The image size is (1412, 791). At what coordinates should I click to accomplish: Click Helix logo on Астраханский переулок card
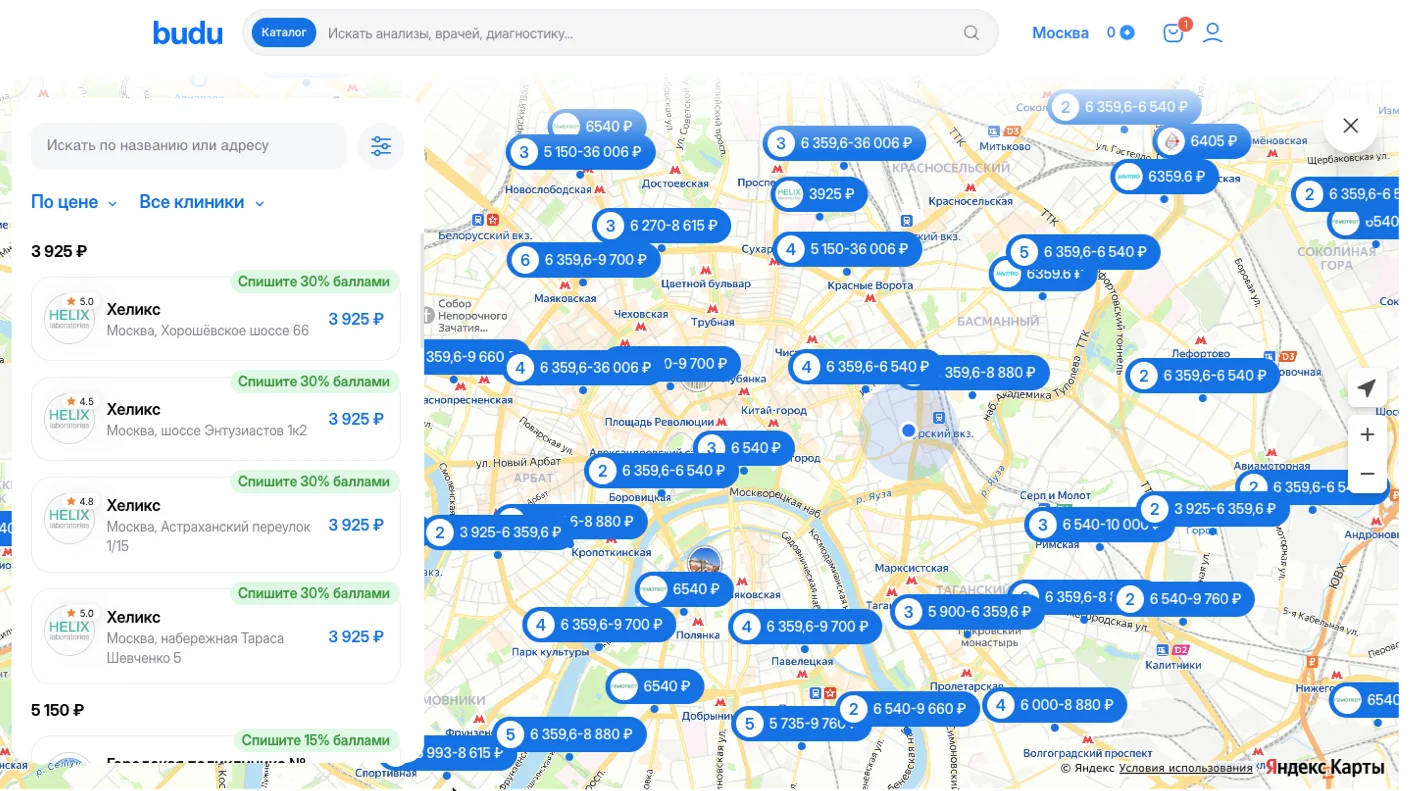coord(69,519)
